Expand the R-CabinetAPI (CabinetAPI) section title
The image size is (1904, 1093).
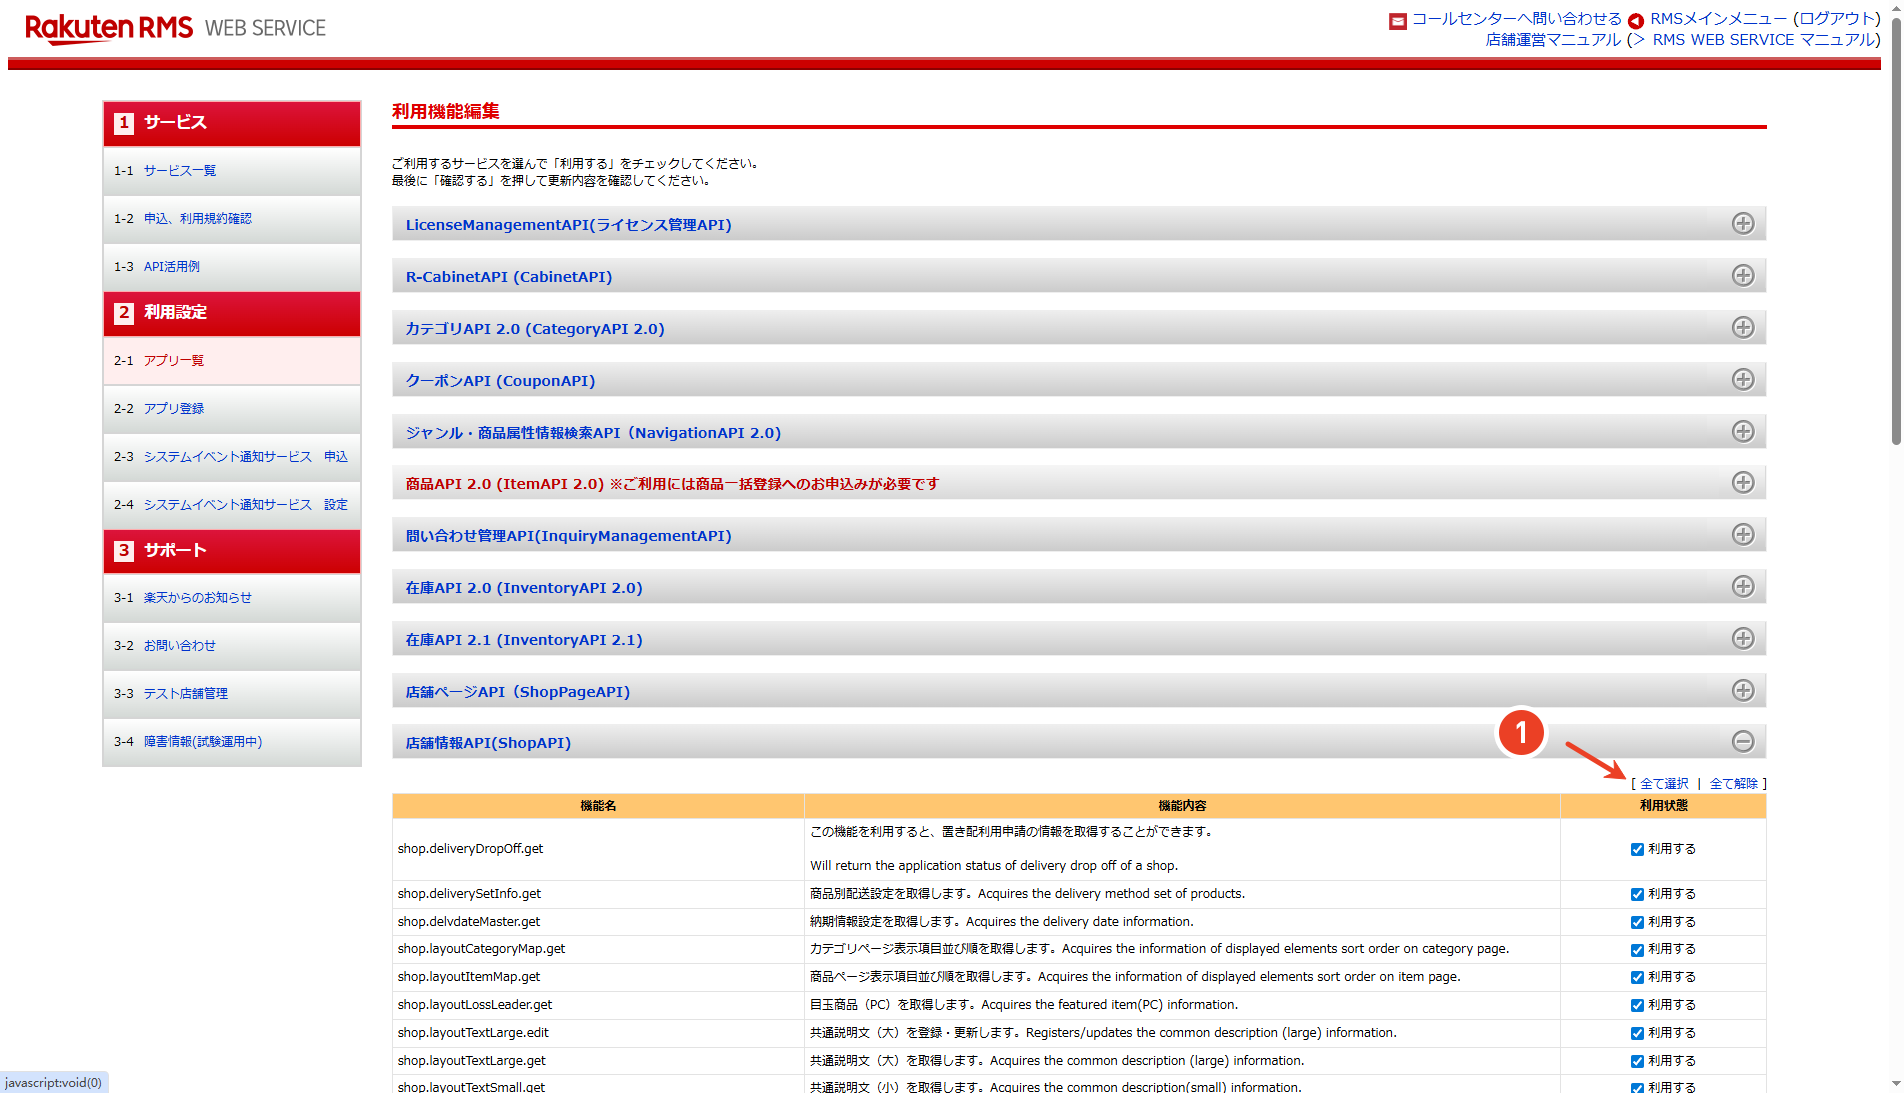(x=509, y=277)
